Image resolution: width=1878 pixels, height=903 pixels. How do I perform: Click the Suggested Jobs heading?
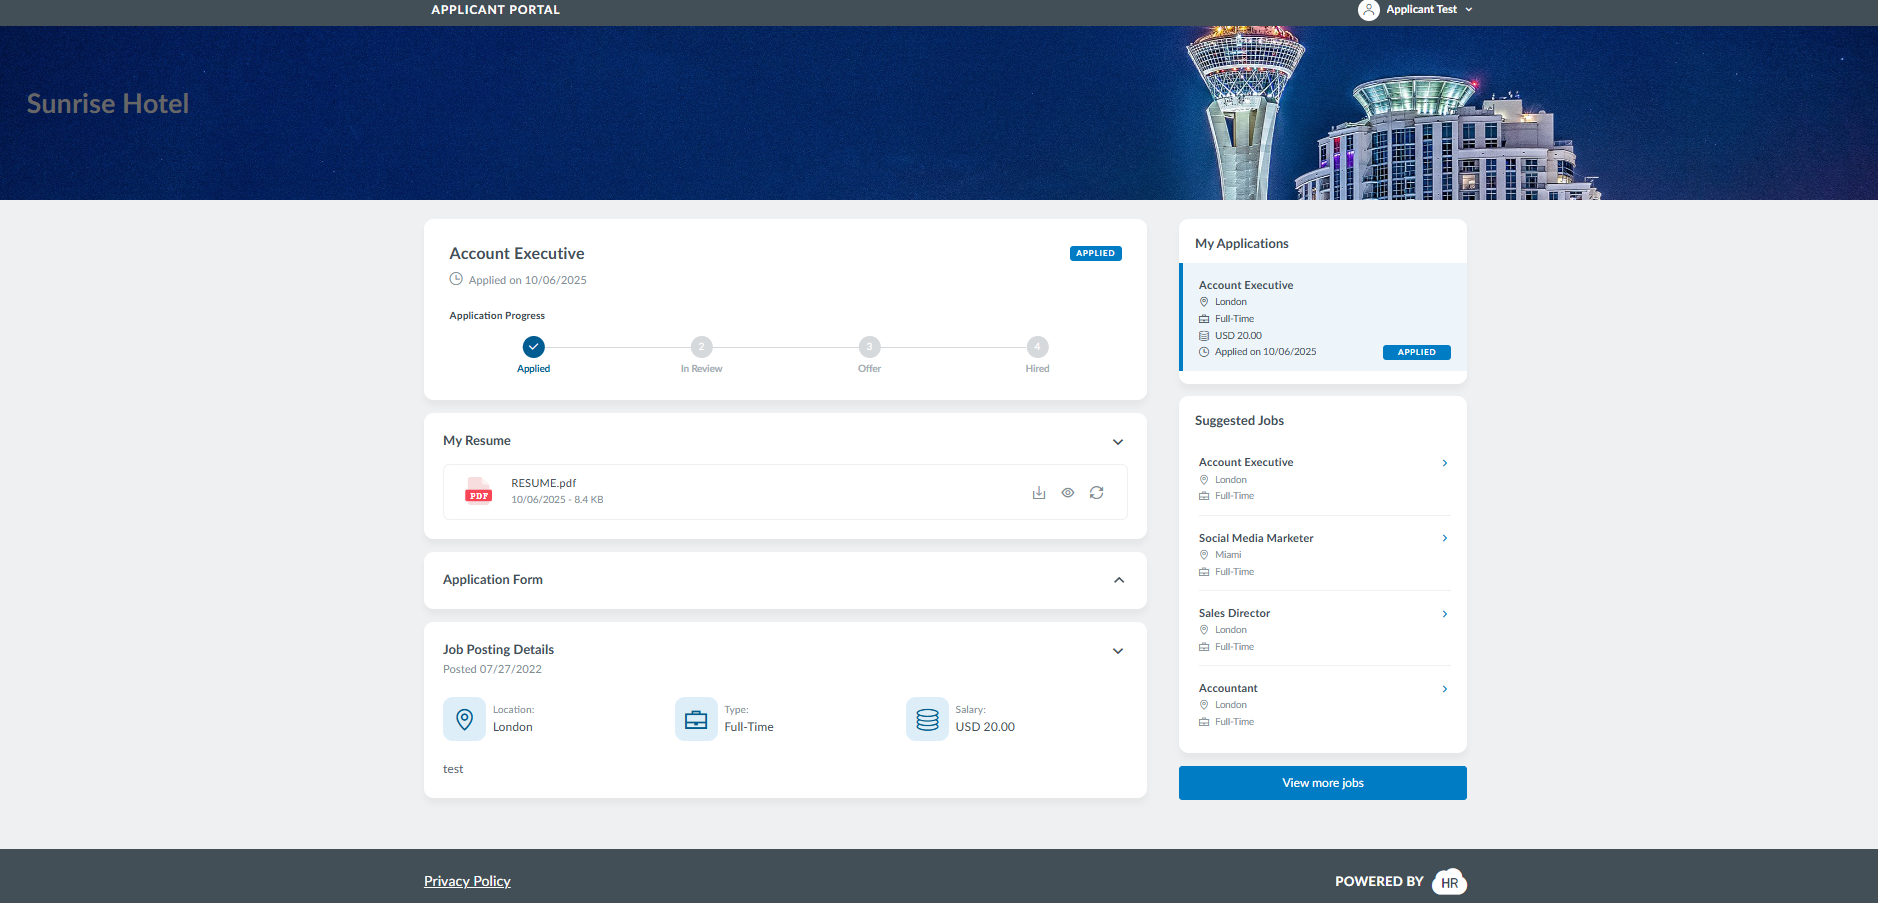pyautogui.click(x=1239, y=421)
